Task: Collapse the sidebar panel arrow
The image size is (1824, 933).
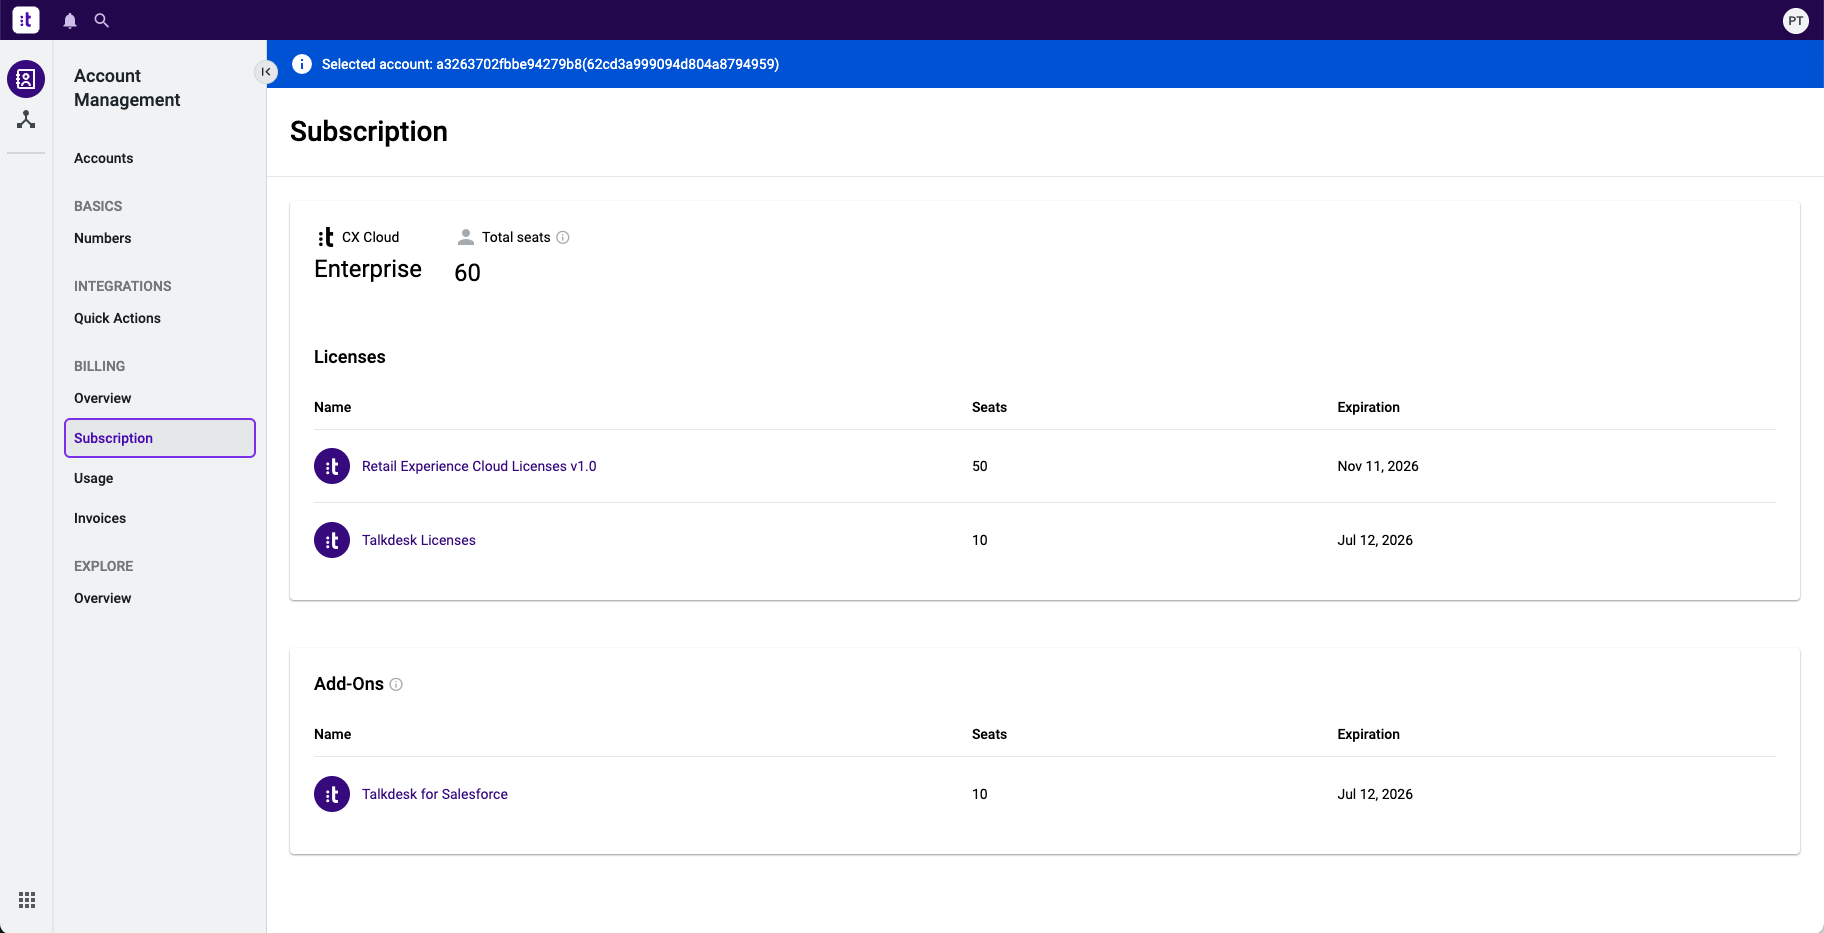Action: (265, 72)
